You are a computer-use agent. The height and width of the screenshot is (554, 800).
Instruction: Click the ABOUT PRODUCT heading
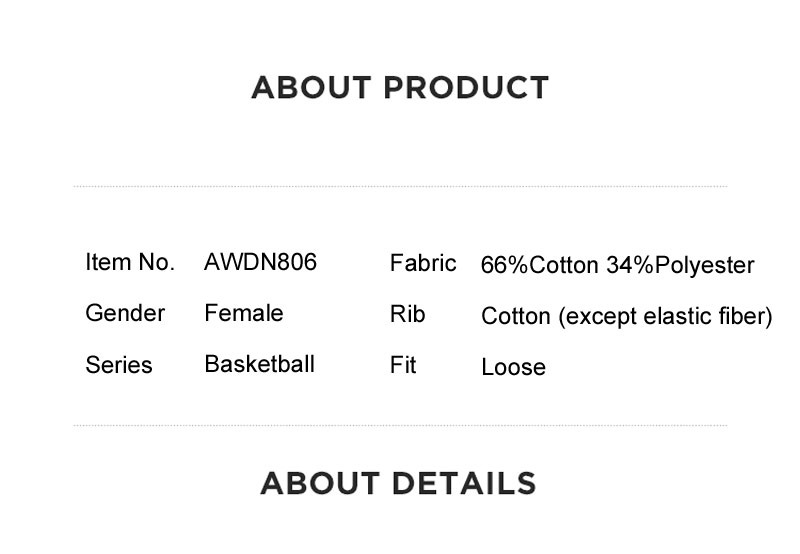[400, 87]
